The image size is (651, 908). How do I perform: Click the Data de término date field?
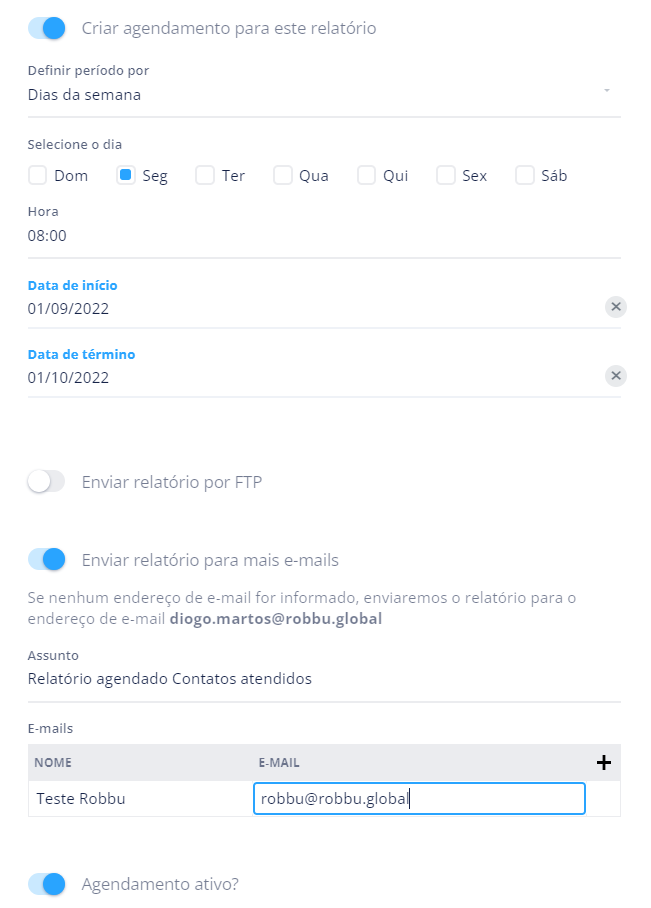tap(300, 378)
